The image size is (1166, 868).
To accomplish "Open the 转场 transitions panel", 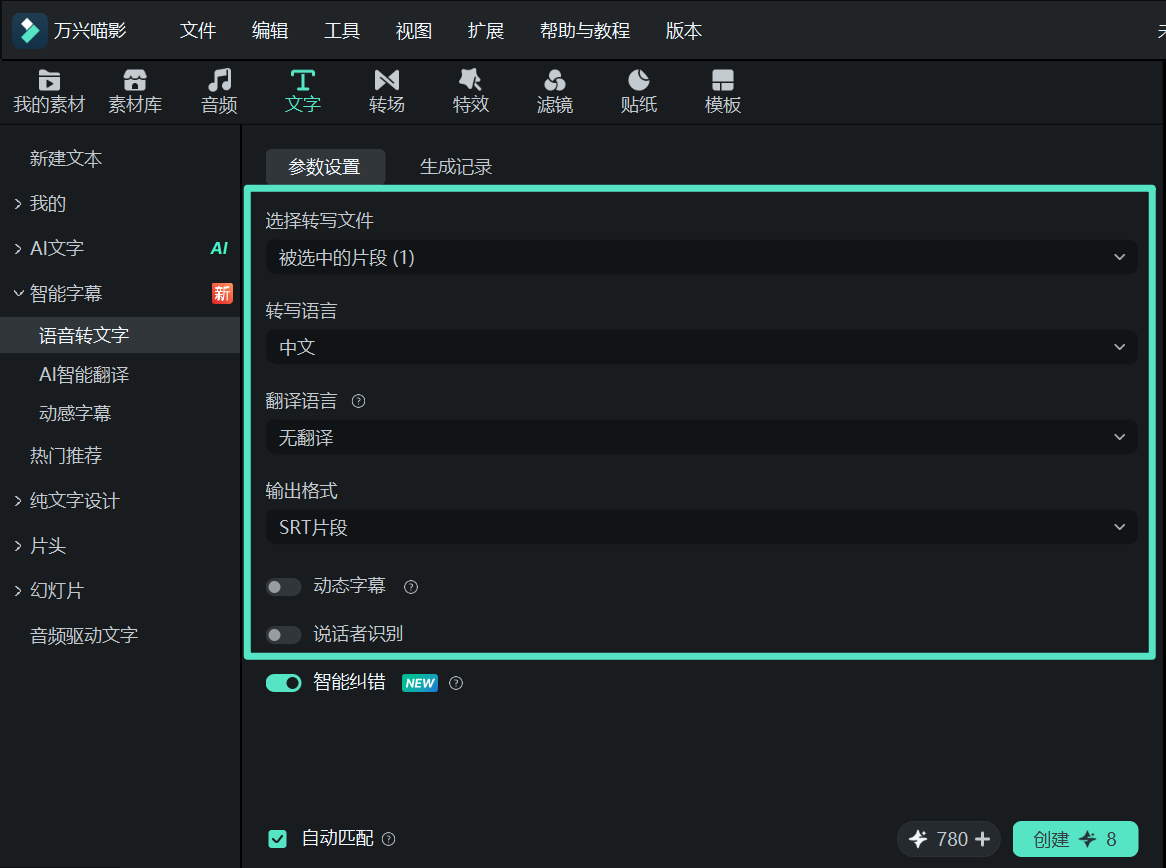I will click(387, 91).
